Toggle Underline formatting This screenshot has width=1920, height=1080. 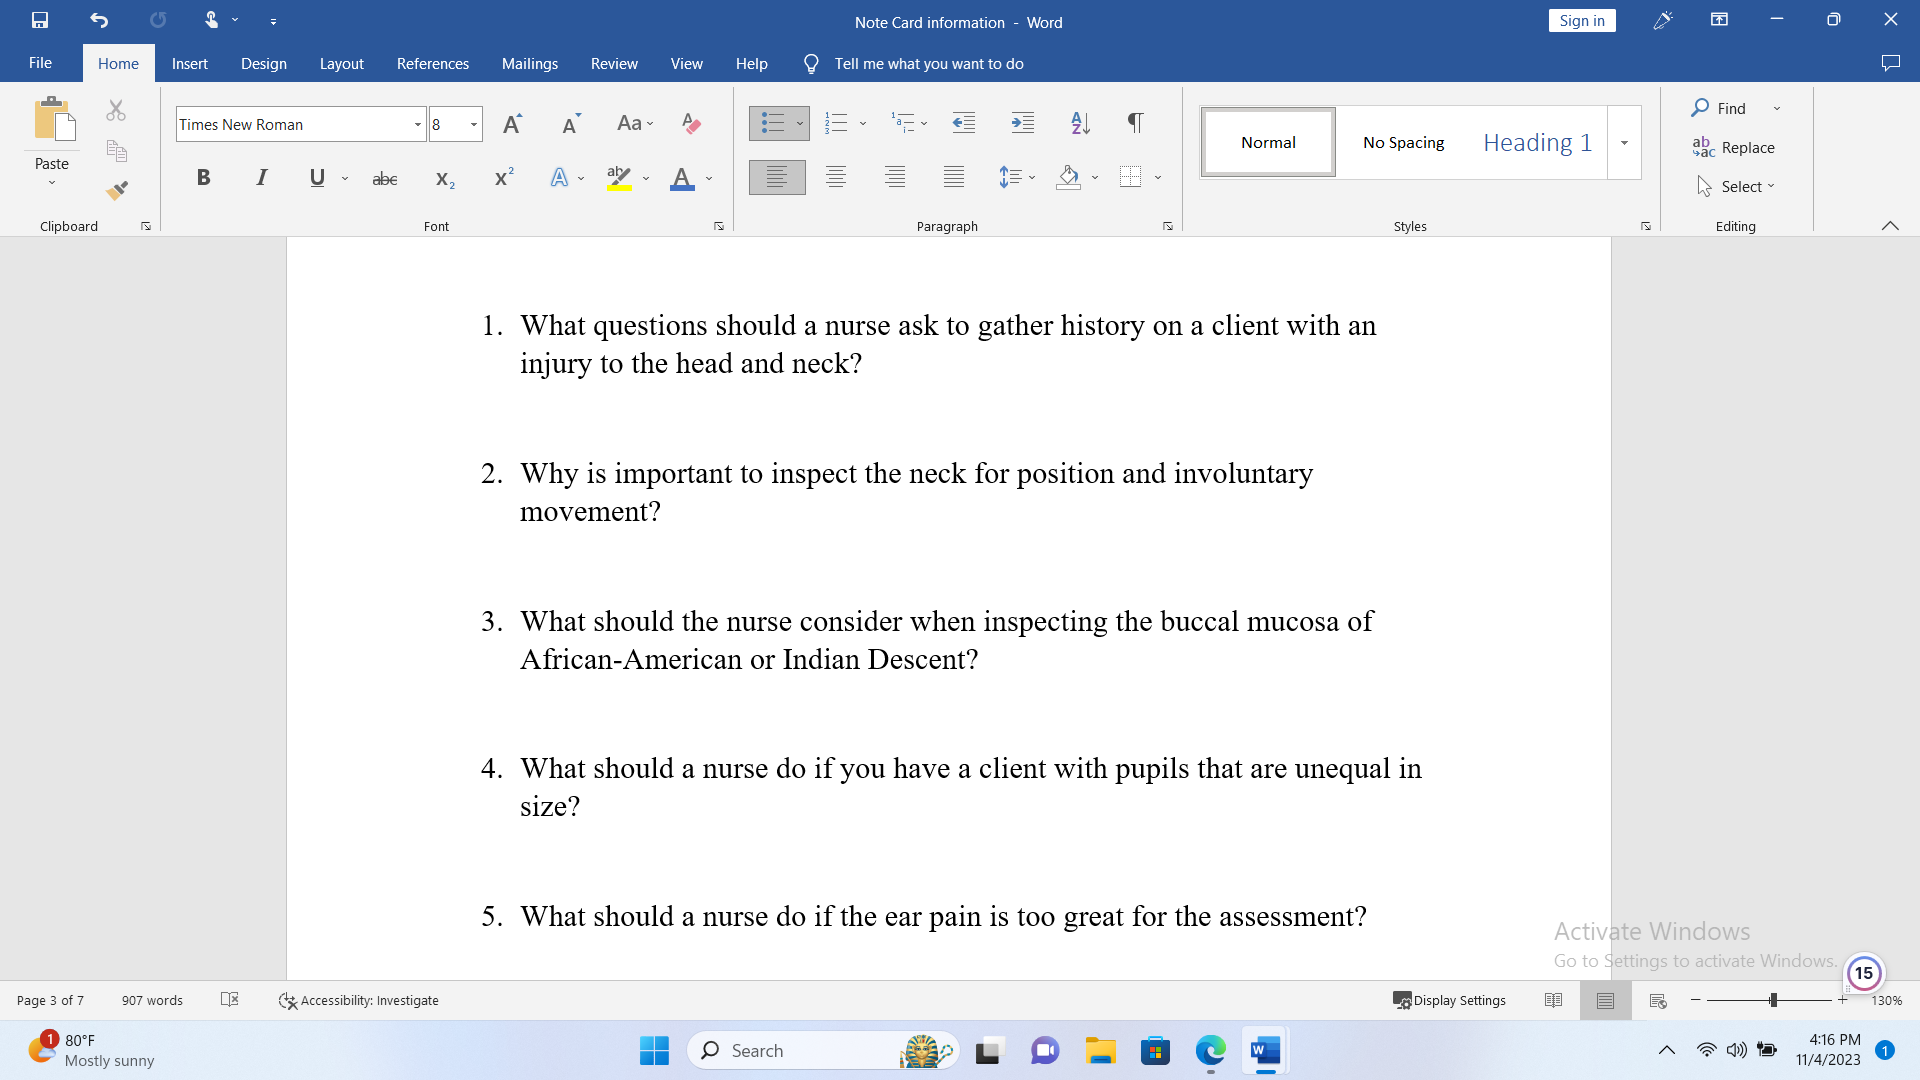click(317, 178)
